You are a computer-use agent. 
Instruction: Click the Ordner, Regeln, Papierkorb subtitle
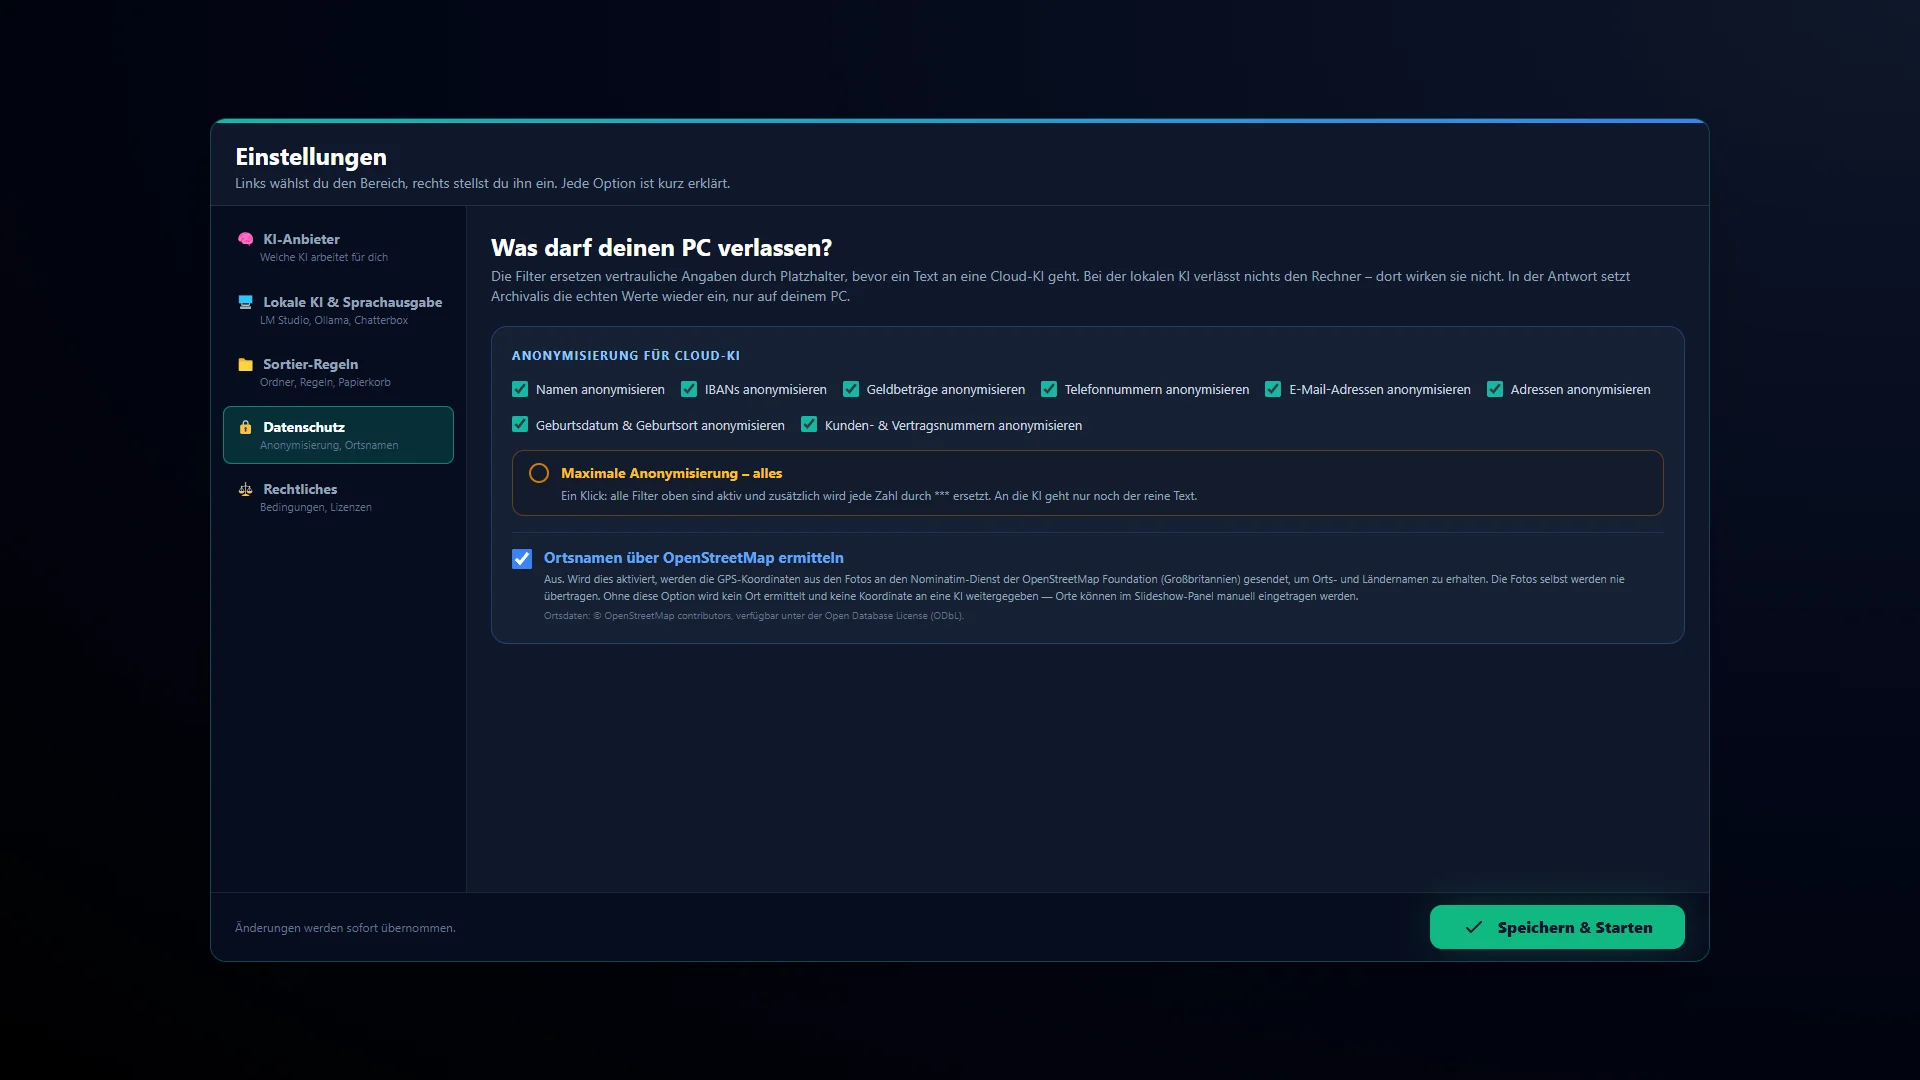pos(325,382)
